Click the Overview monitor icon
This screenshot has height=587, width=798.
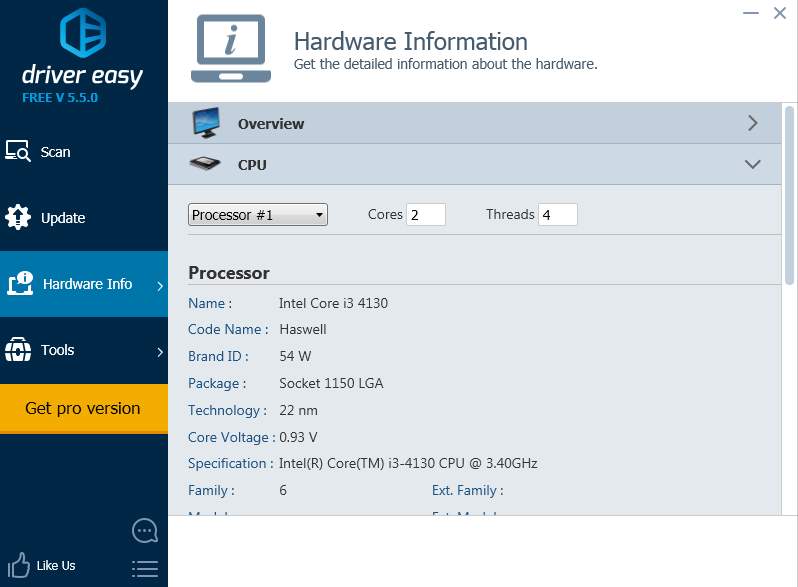[x=206, y=123]
